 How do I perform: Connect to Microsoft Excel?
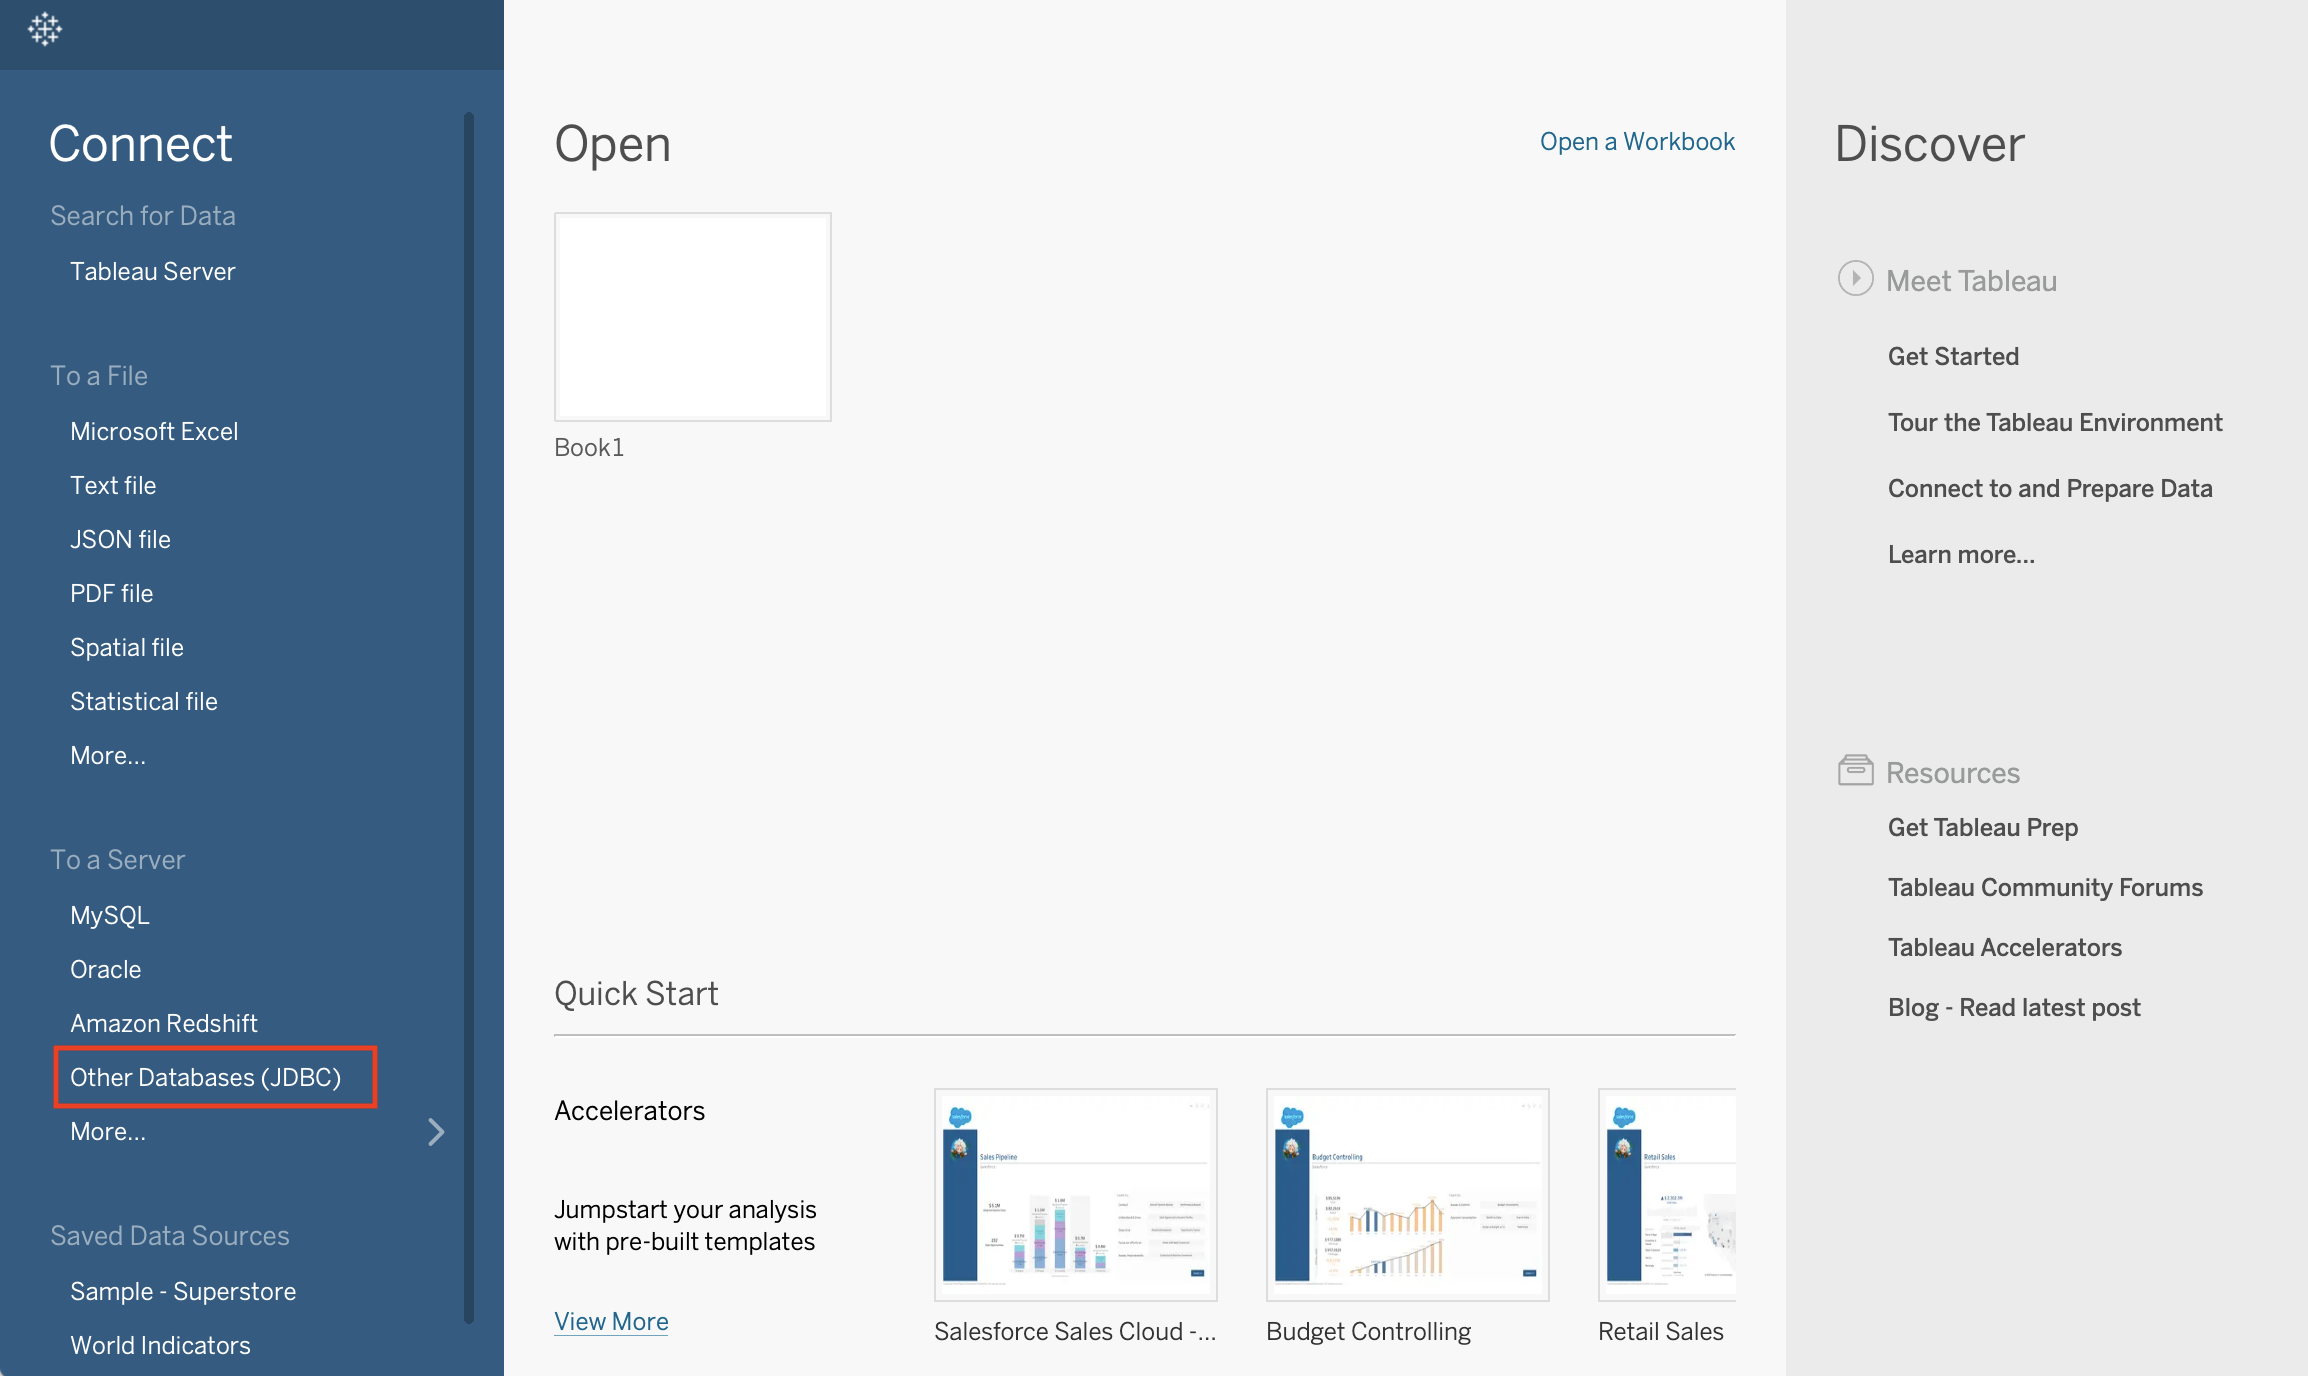click(x=153, y=431)
